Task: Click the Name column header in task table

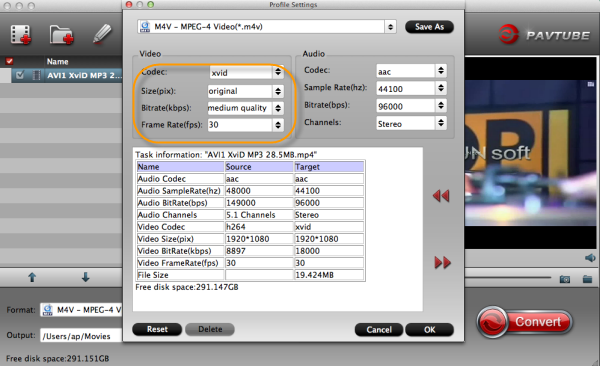Action: coord(180,167)
